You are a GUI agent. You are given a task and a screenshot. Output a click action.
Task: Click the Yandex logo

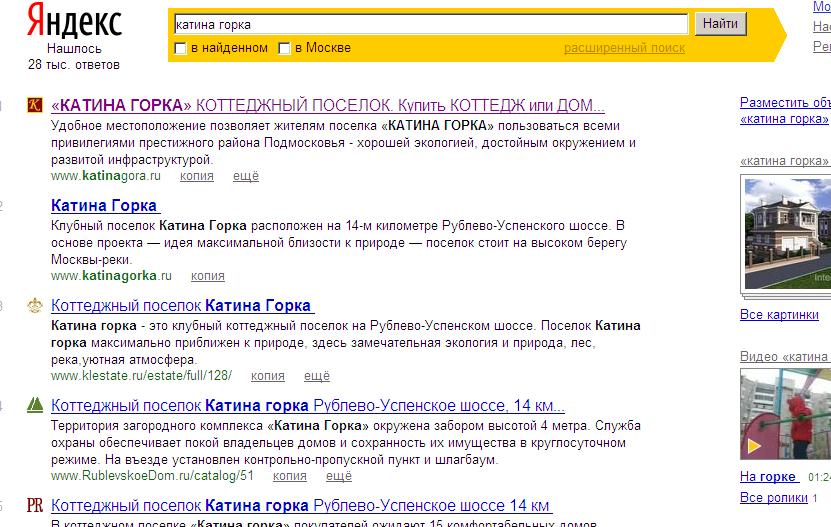(x=74, y=21)
